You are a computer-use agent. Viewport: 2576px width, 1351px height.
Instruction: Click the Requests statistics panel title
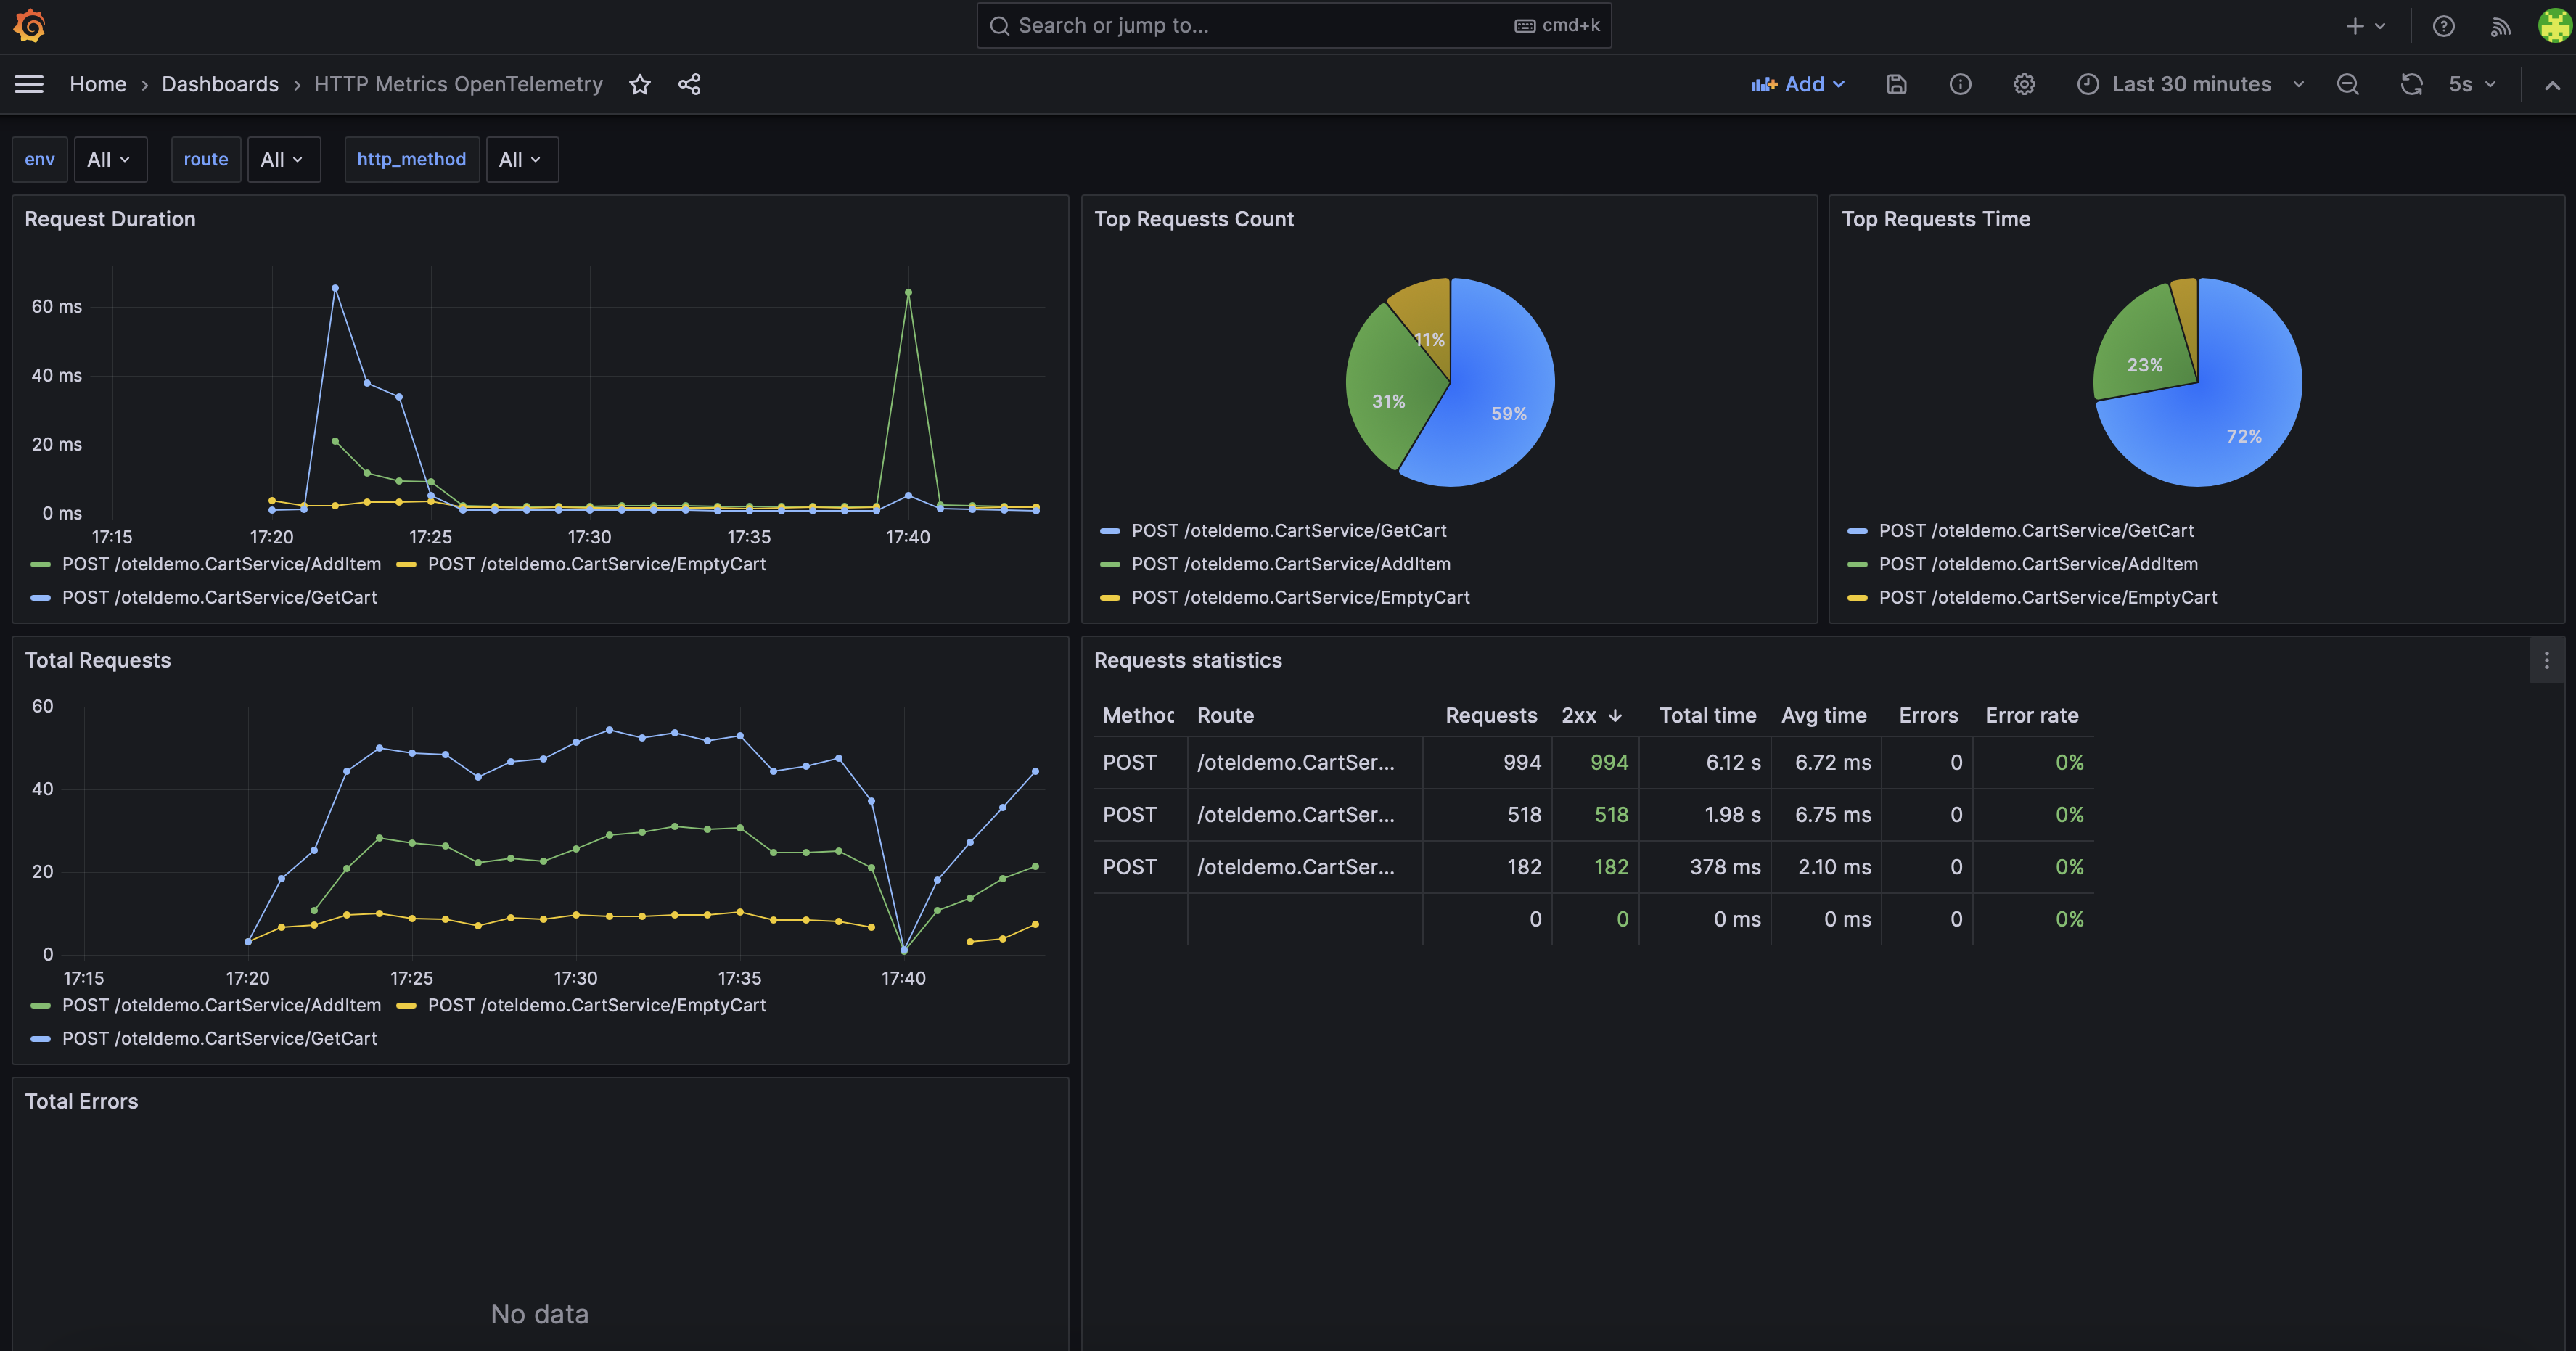point(1187,660)
